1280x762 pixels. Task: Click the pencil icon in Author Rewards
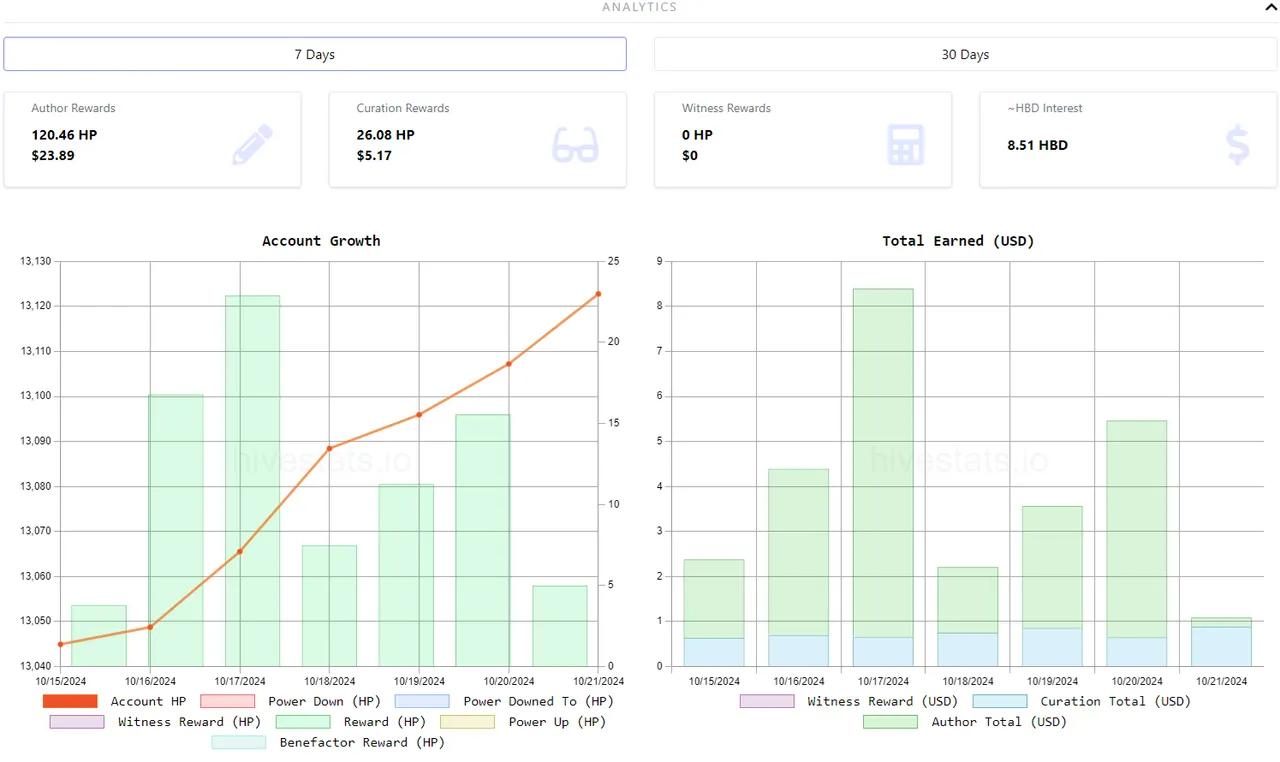pyautogui.click(x=252, y=145)
